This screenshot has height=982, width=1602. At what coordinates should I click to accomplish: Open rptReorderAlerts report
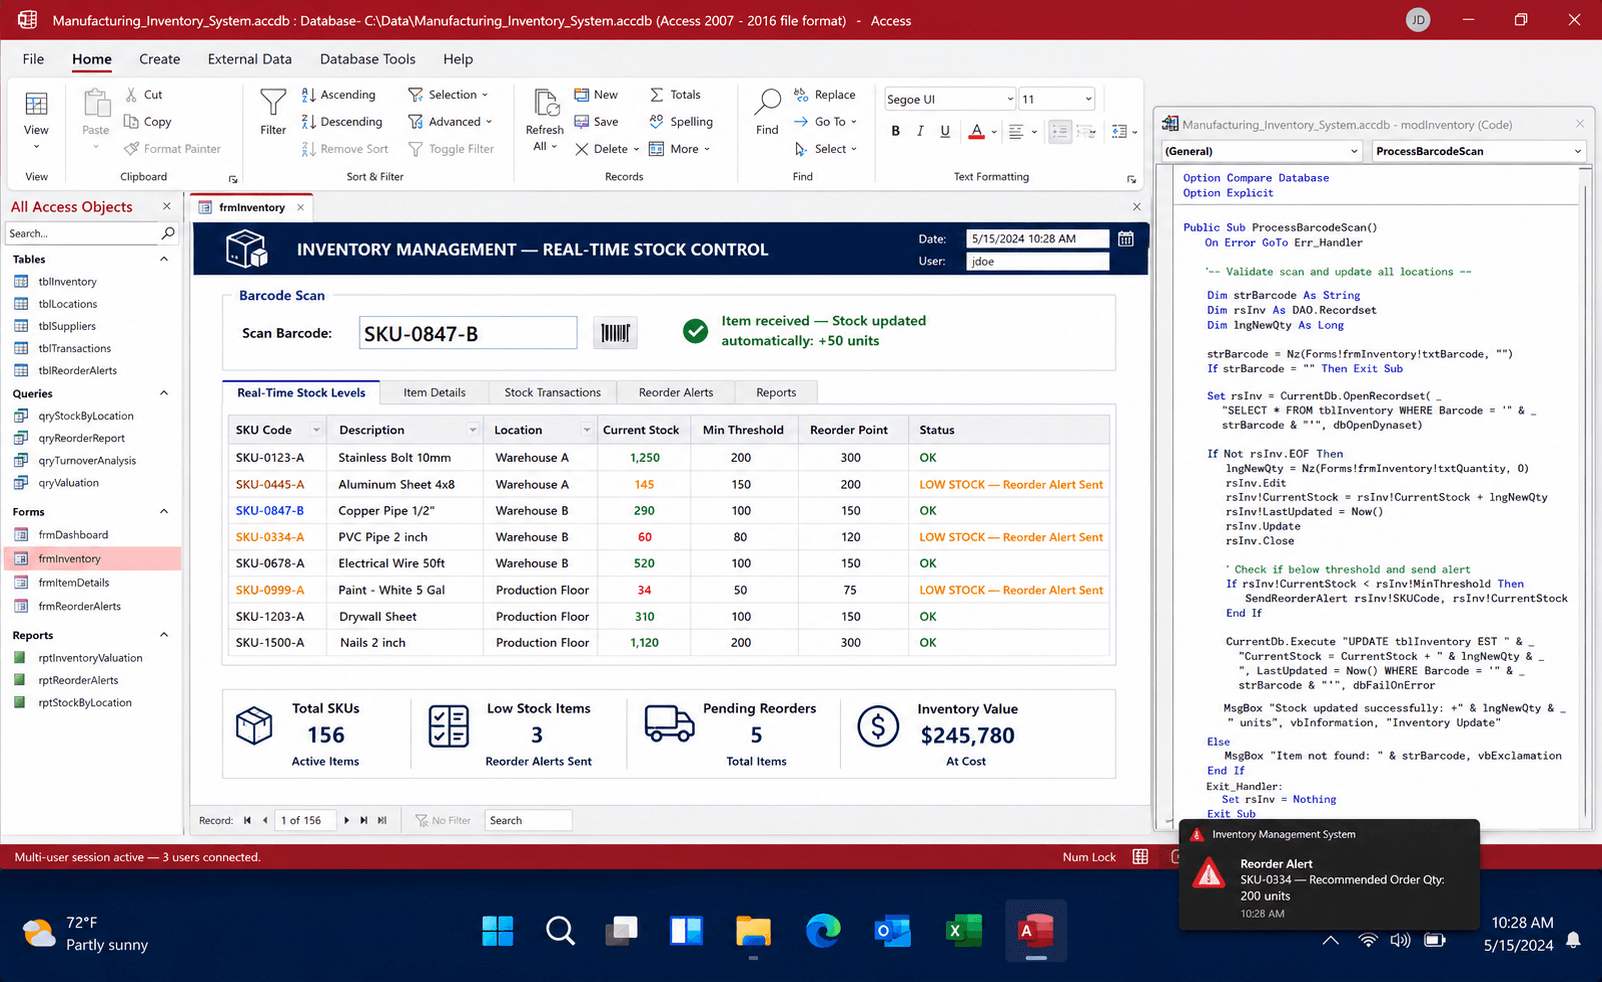[x=78, y=680]
